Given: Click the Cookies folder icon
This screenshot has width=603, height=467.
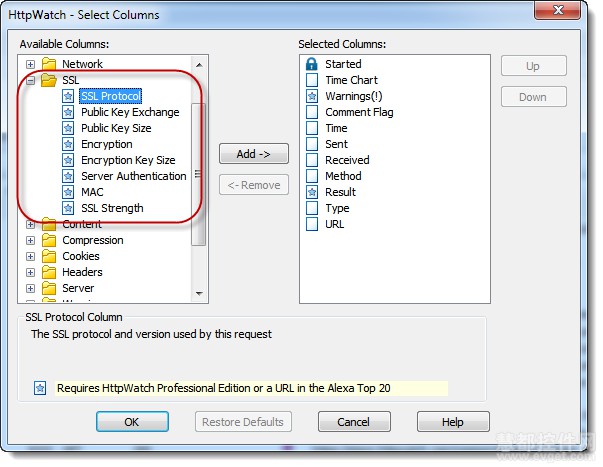Looking at the screenshot, I should [x=49, y=256].
